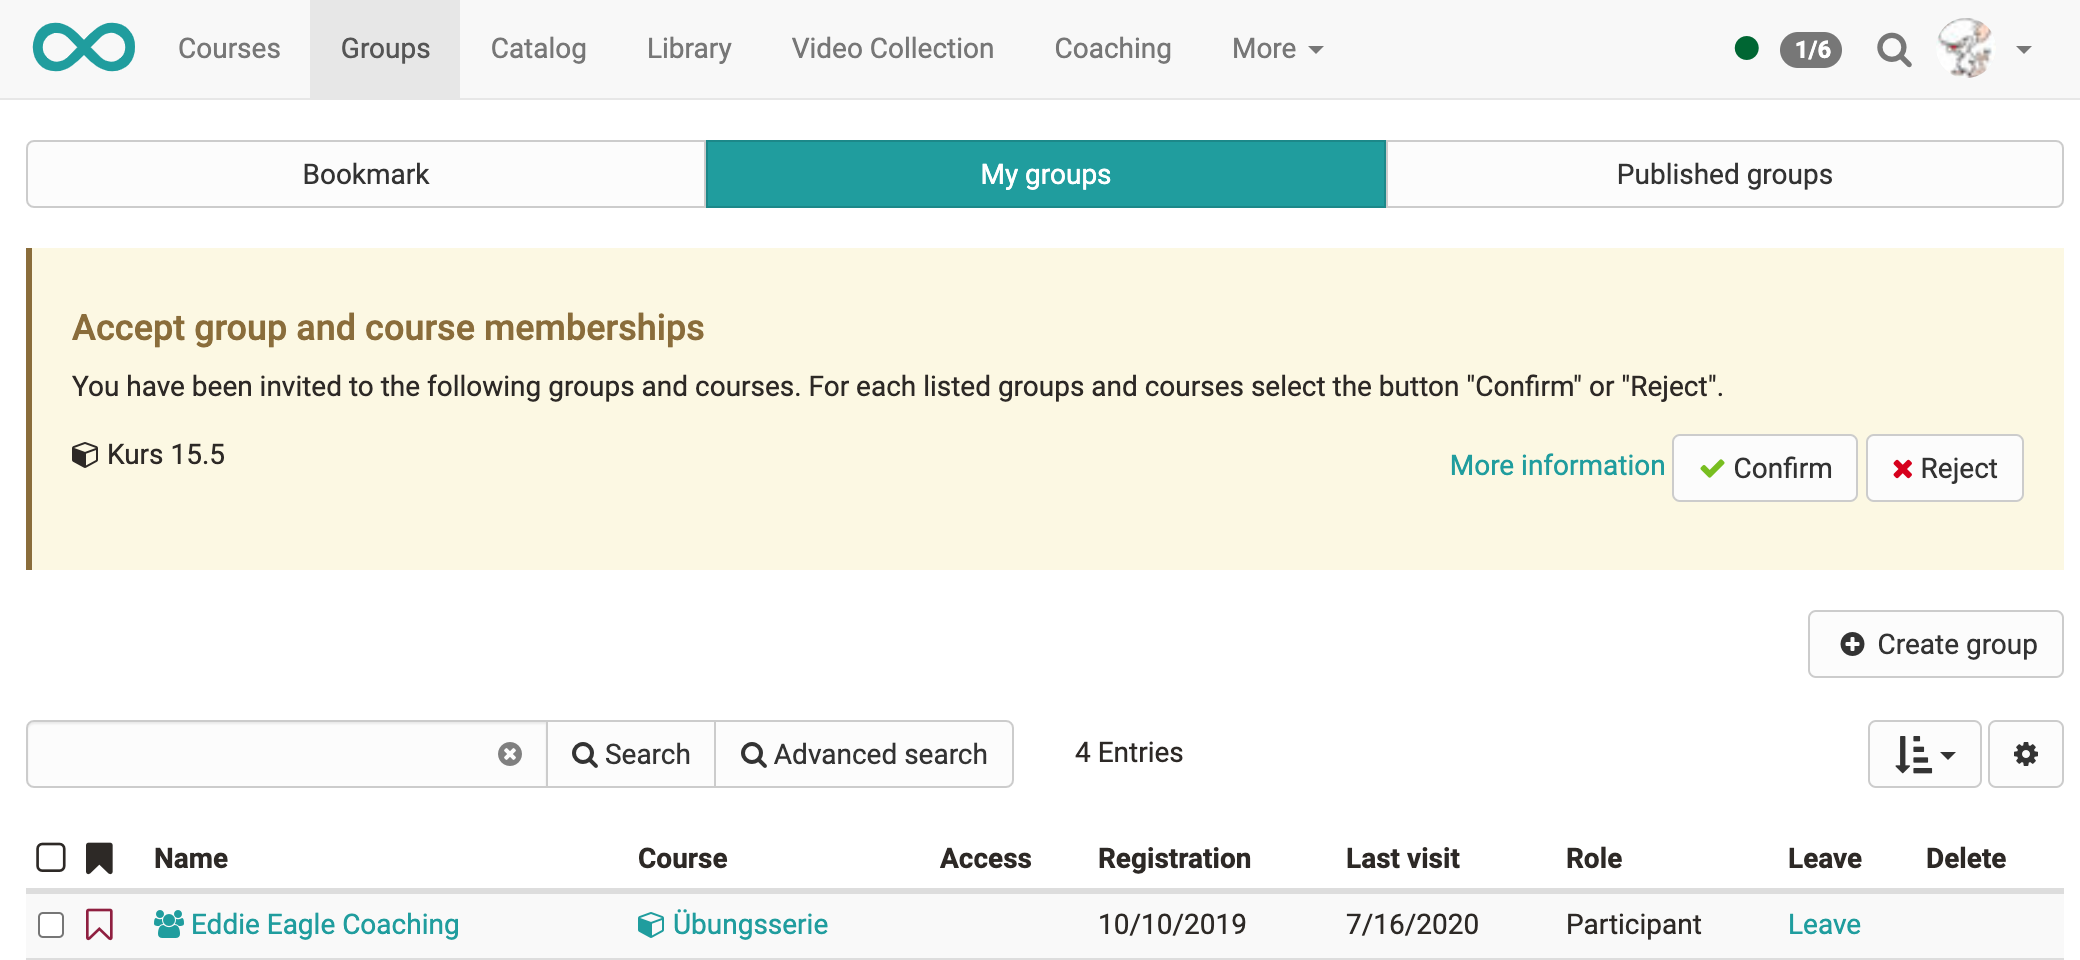
Task: Focus the group search input field
Action: pyautogui.click(x=260, y=754)
